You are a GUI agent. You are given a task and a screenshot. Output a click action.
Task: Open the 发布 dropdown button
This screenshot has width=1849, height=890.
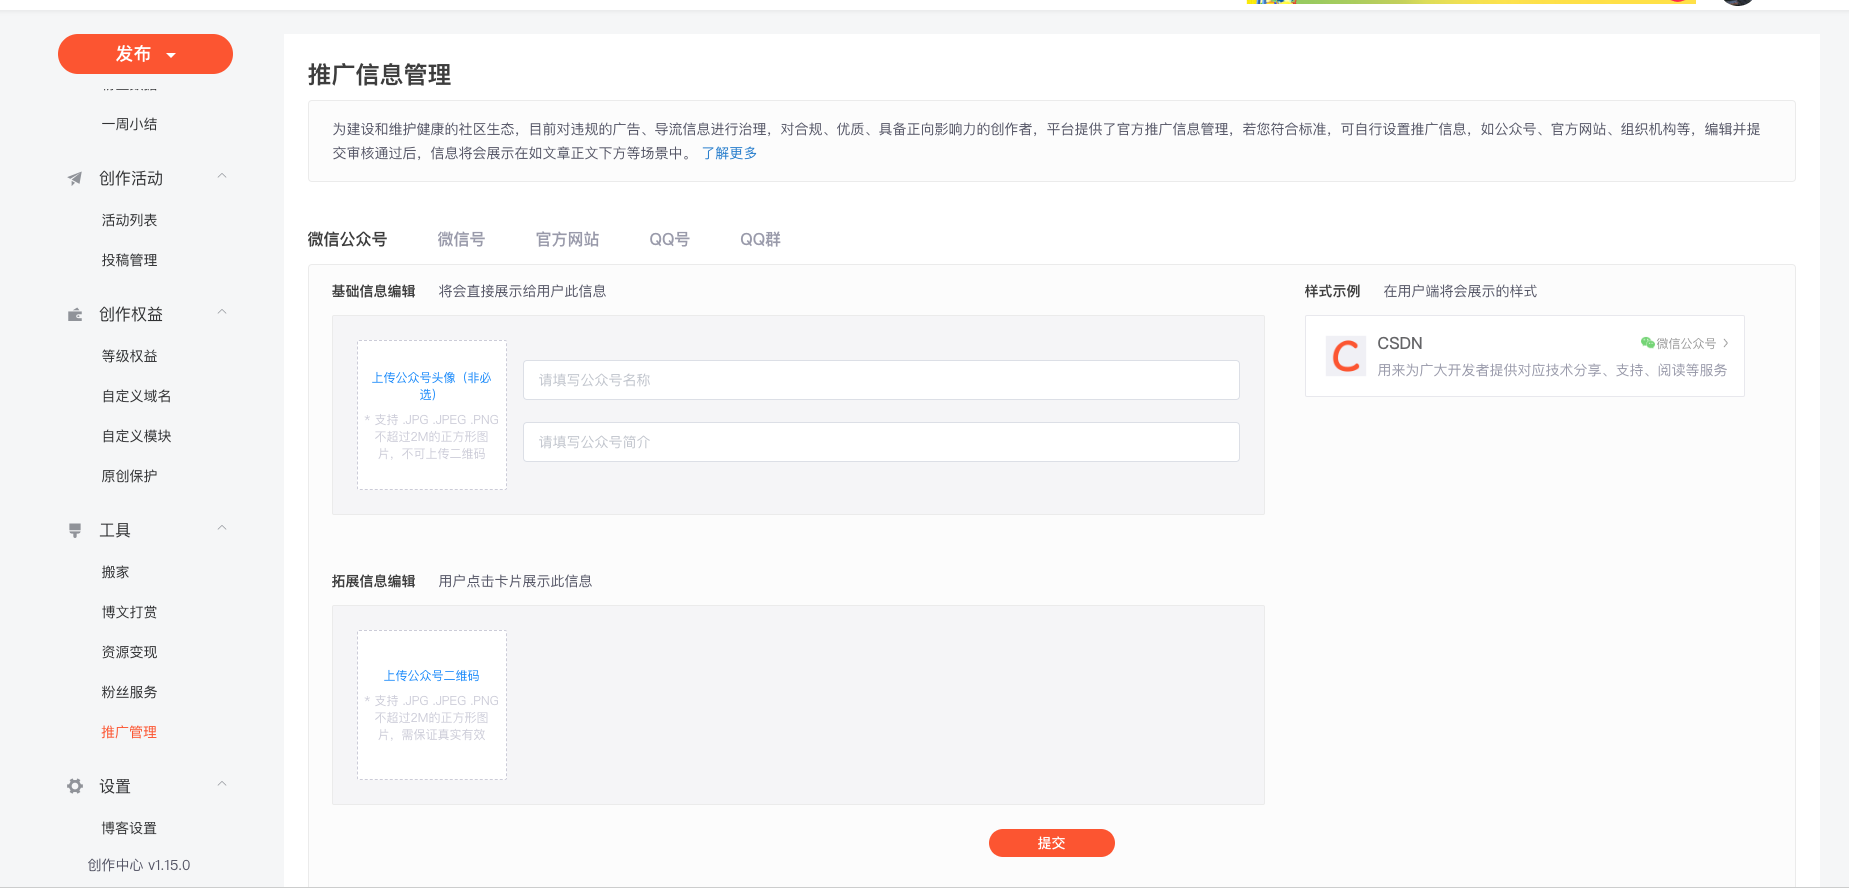click(145, 54)
